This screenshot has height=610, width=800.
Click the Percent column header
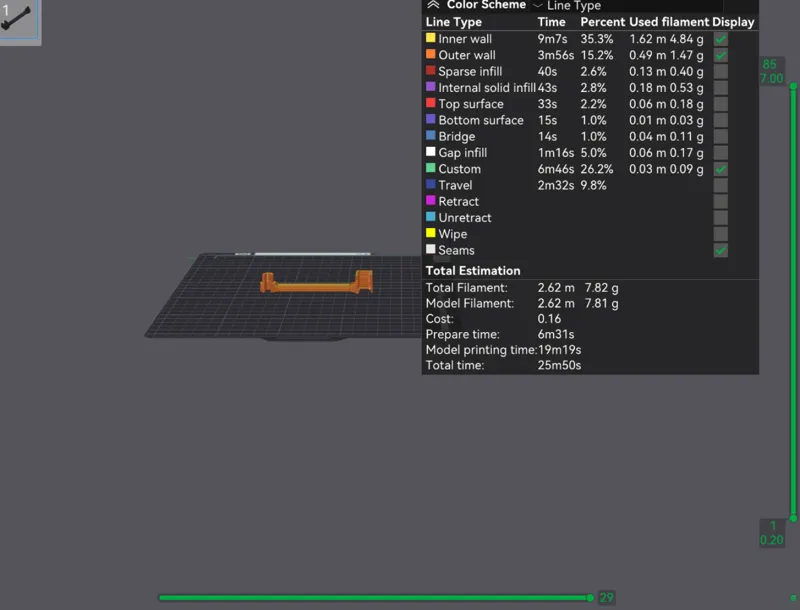pyautogui.click(x=602, y=22)
